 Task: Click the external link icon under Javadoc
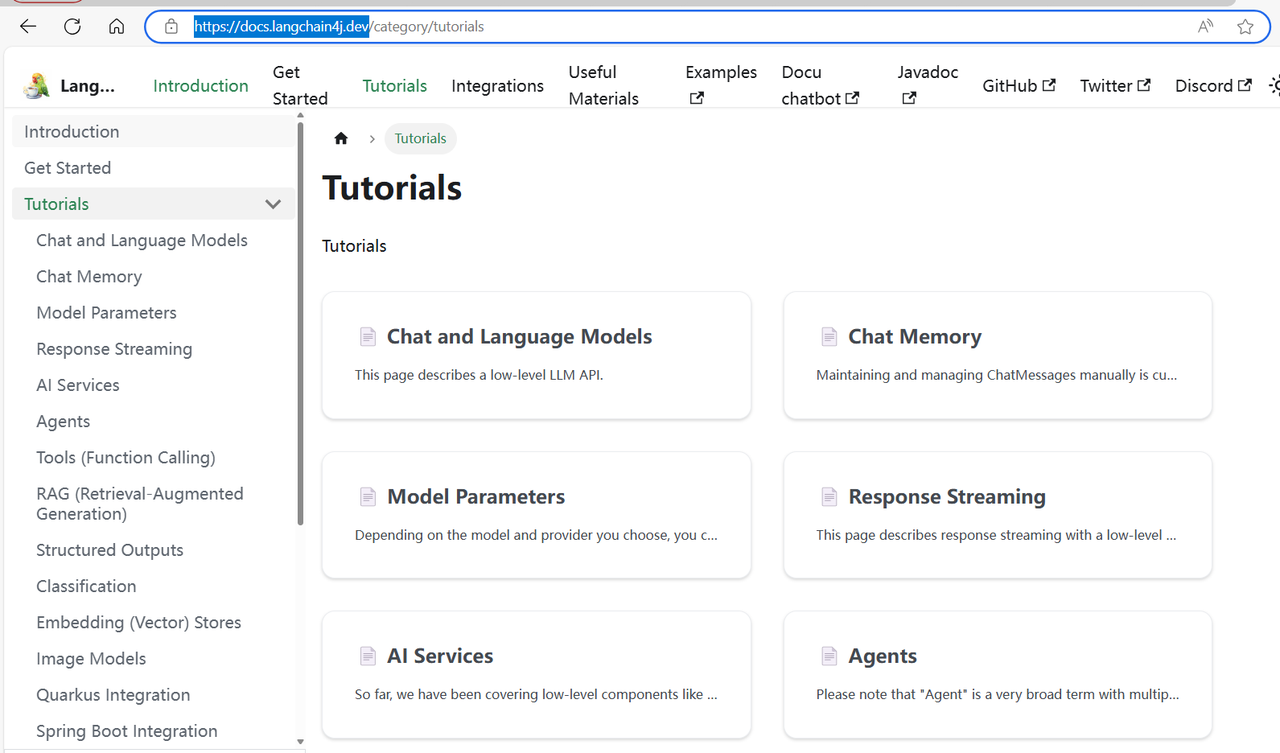(x=909, y=98)
